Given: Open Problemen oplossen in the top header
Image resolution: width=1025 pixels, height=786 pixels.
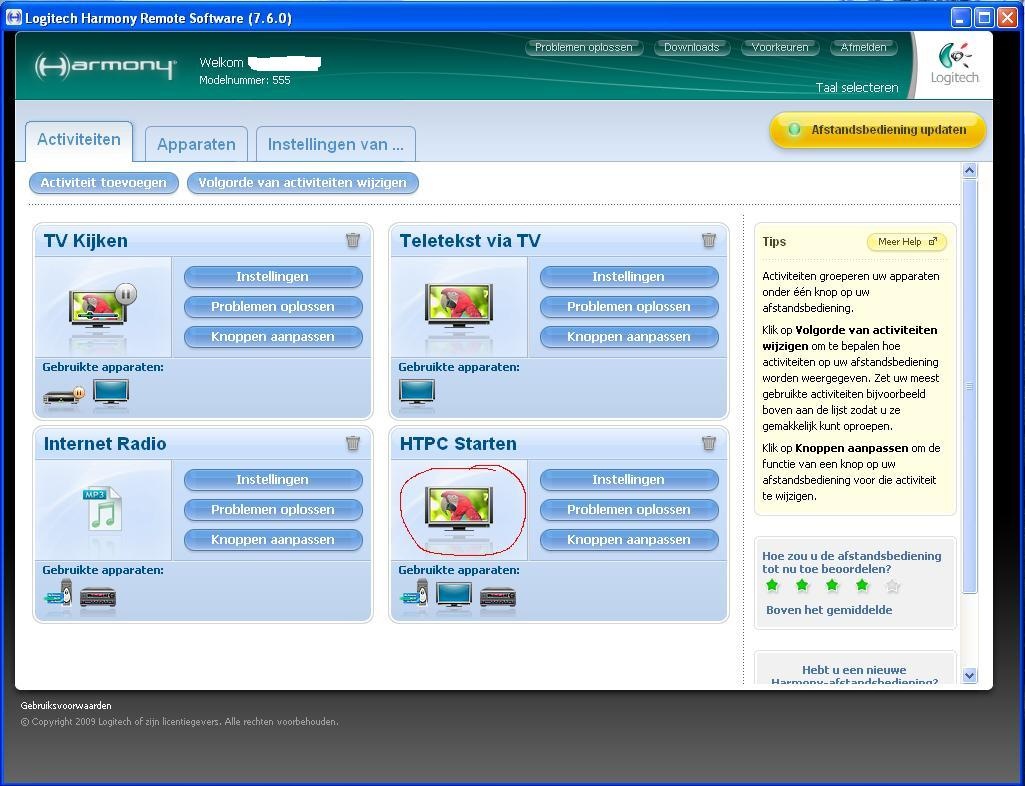Looking at the screenshot, I should click(x=584, y=47).
